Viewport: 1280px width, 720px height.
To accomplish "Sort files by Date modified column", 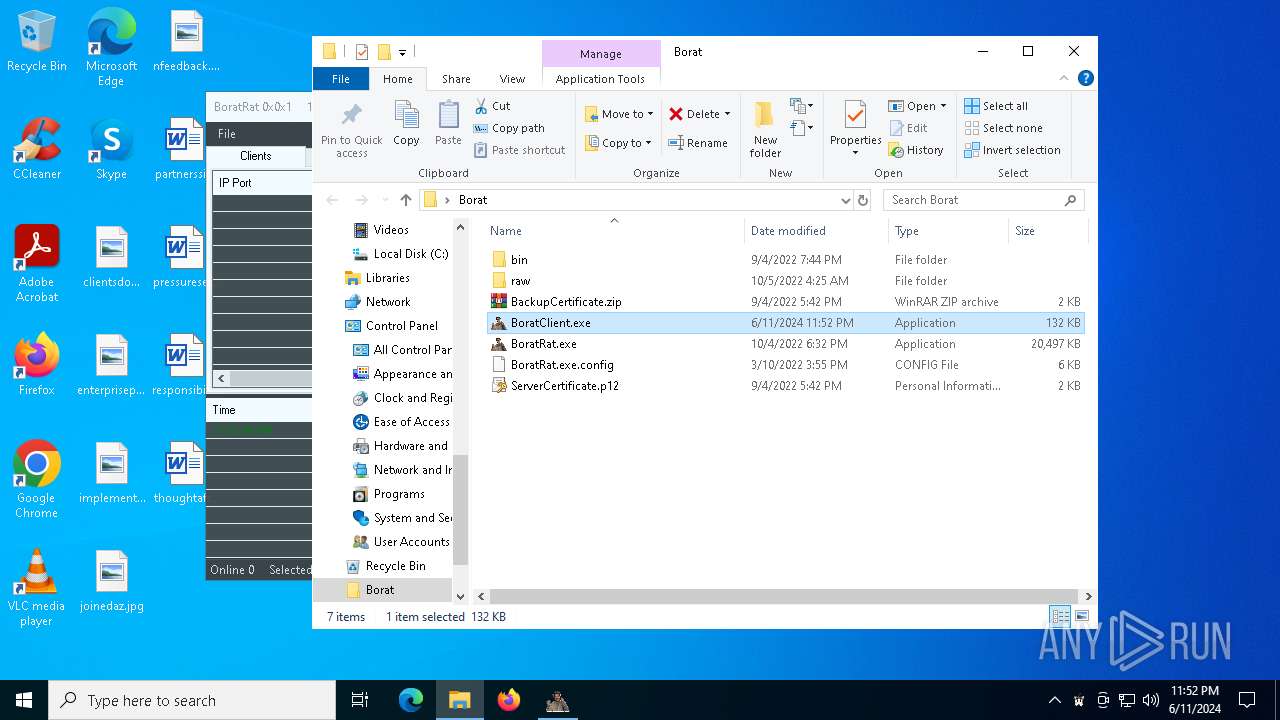I will pos(815,231).
